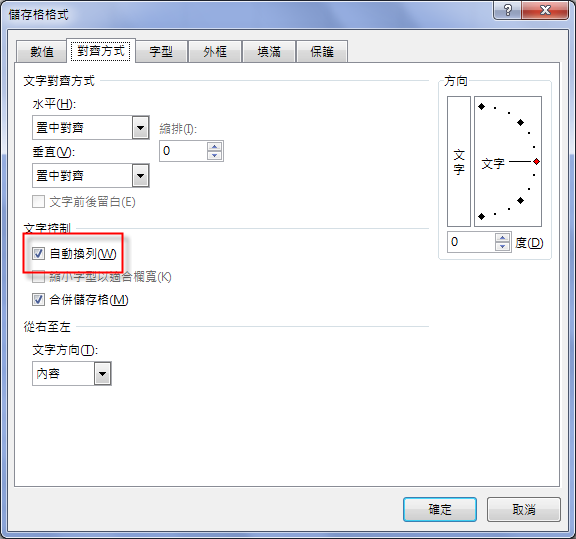The image size is (576, 539).
Task: Click the red diamond in orientation dial
Action: [x=536, y=161]
